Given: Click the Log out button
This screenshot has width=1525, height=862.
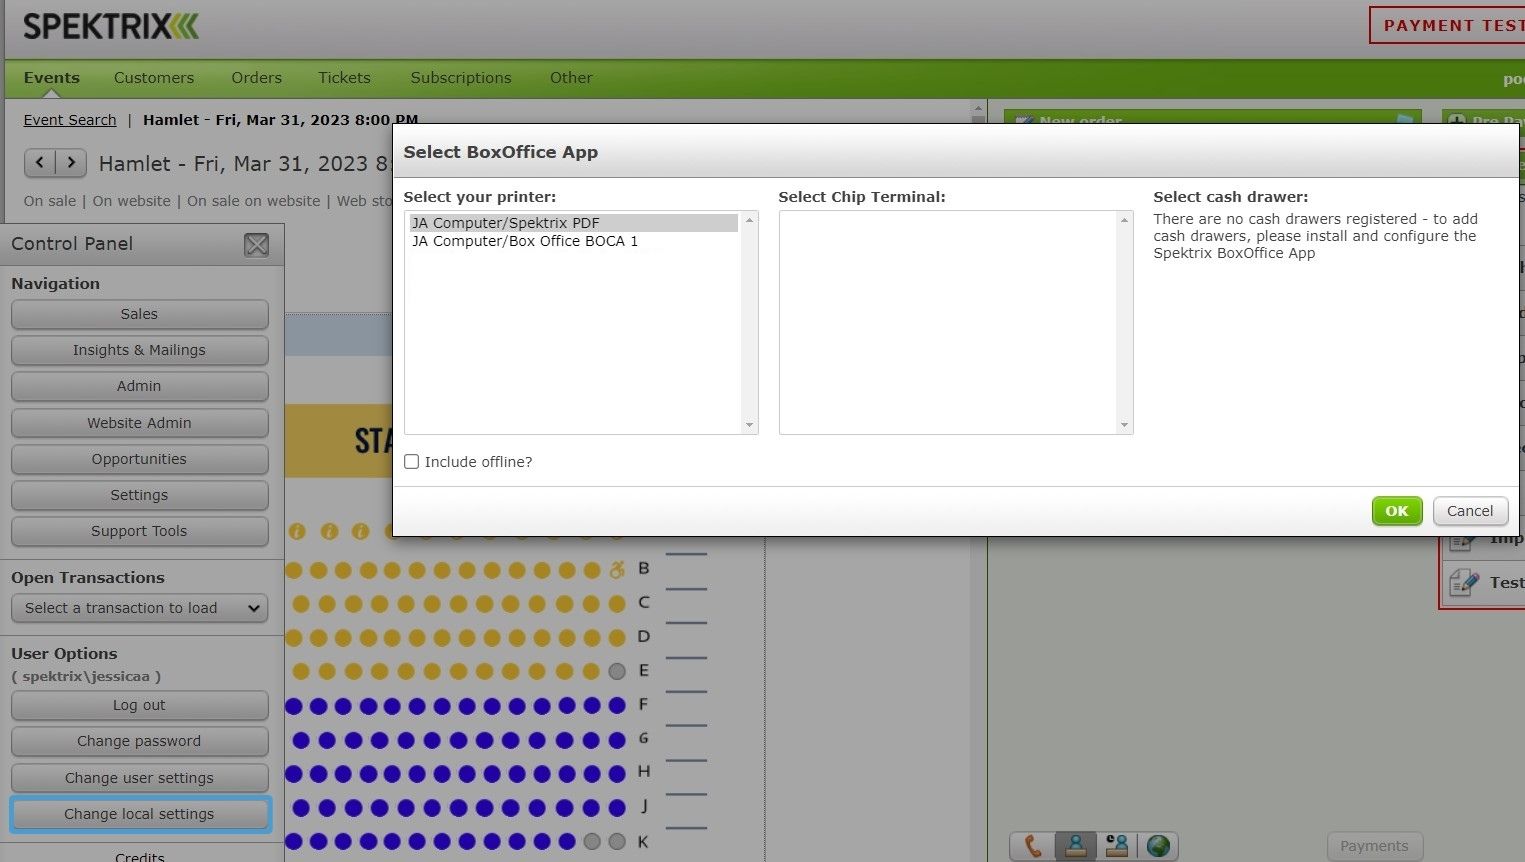Looking at the screenshot, I should pyautogui.click(x=139, y=705).
